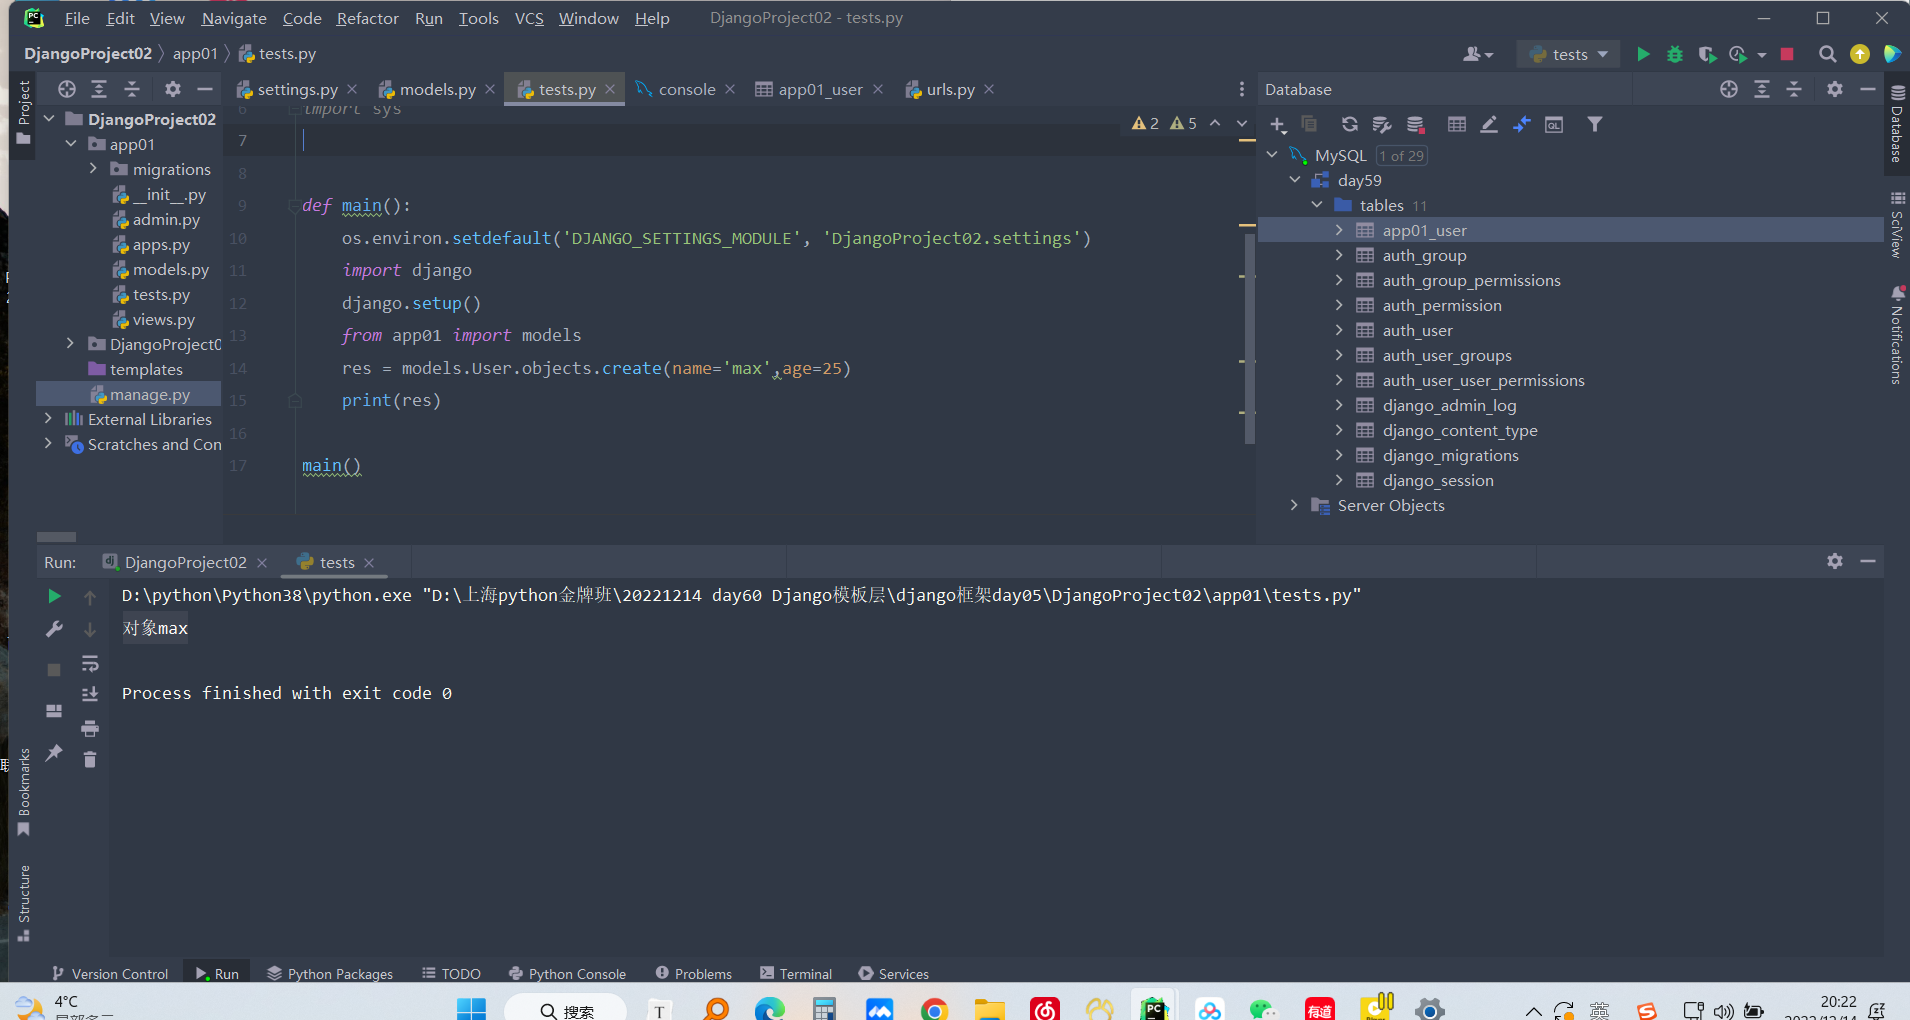
Task: Click the Search Everywhere magnifier icon
Action: coord(1827,54)
